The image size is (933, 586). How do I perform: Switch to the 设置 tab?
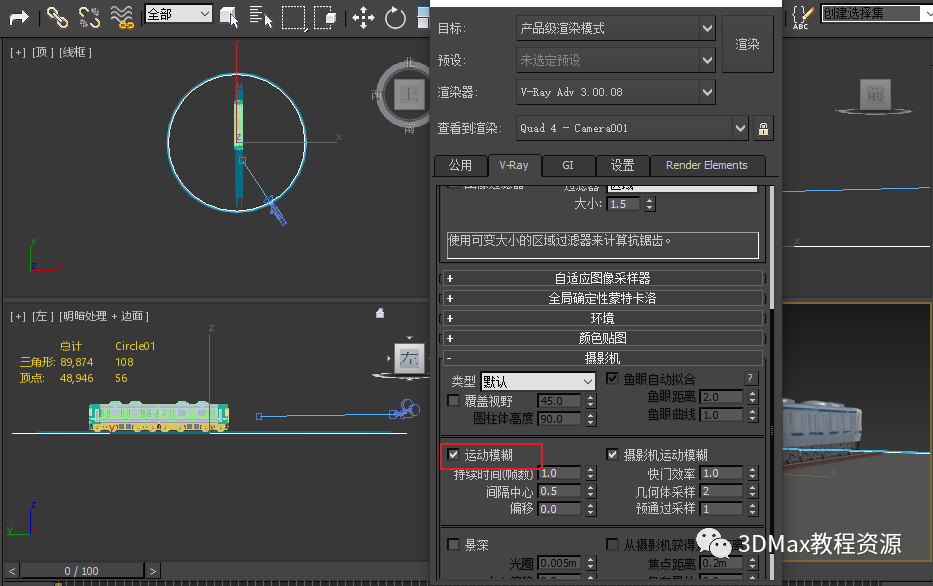pos(622,165)
